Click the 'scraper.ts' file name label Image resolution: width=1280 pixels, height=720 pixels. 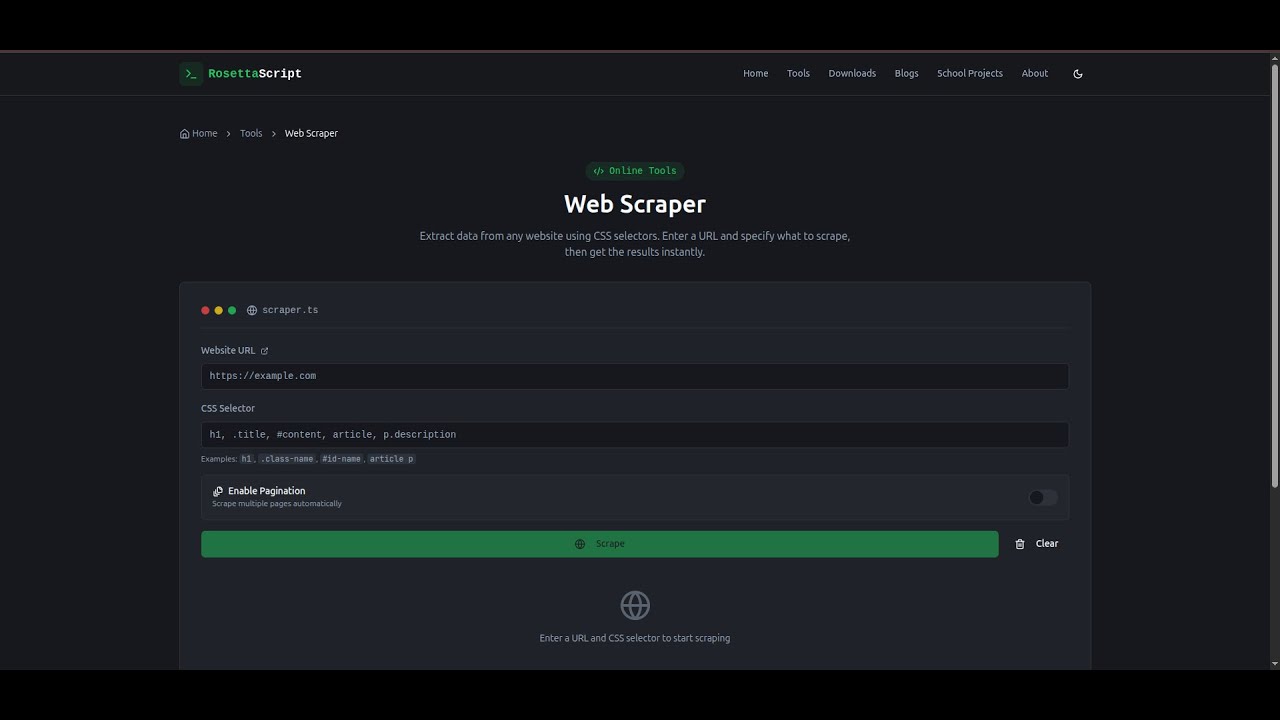tap(290, 310)
